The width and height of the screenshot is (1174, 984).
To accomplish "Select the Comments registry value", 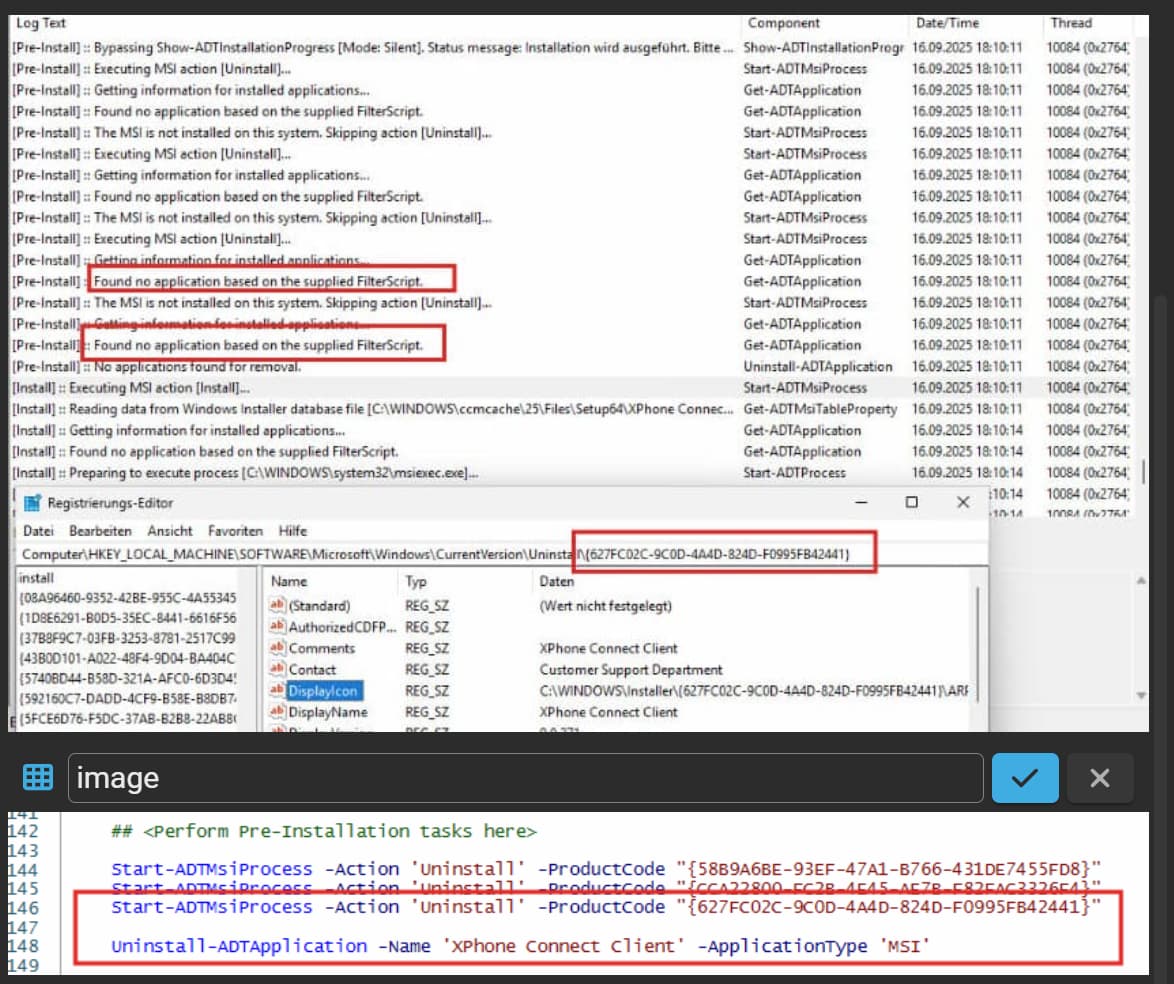I will [x=322, y=649].
